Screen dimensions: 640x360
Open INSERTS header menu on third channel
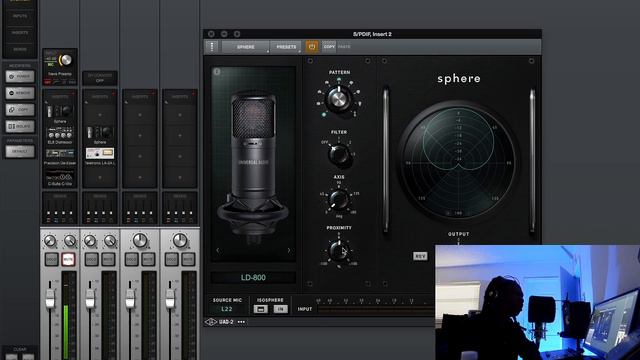click(140, 97)
